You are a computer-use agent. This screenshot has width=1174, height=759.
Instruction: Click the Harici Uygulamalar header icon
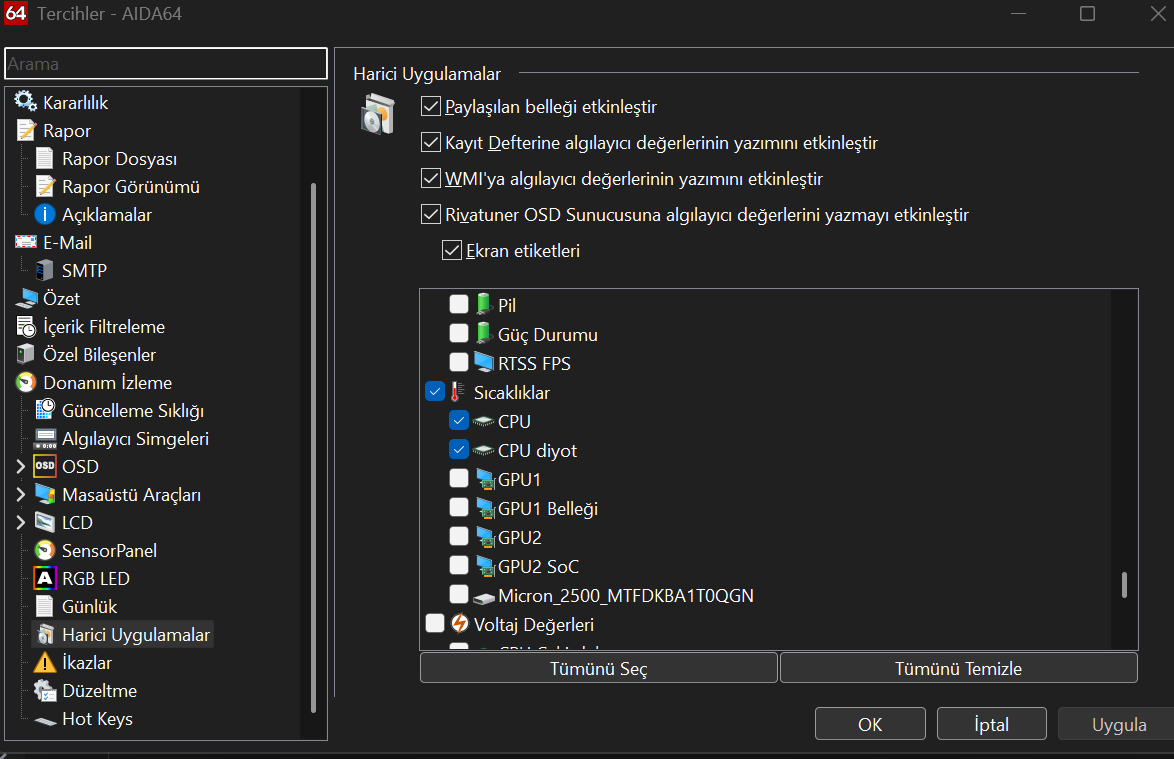click(x=378, y=114)
